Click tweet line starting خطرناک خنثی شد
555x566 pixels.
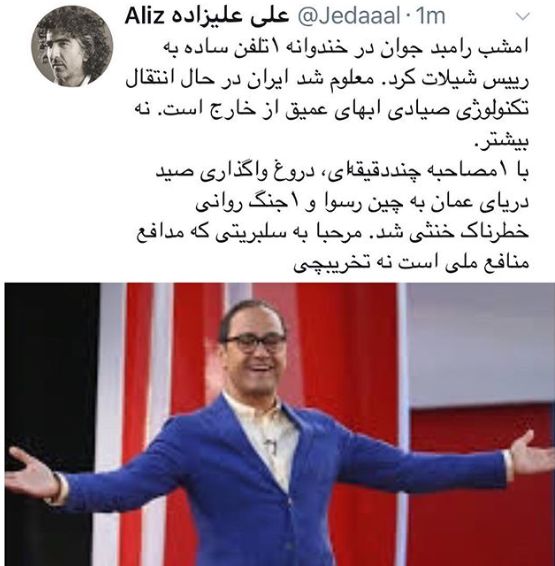click(332, 232)
